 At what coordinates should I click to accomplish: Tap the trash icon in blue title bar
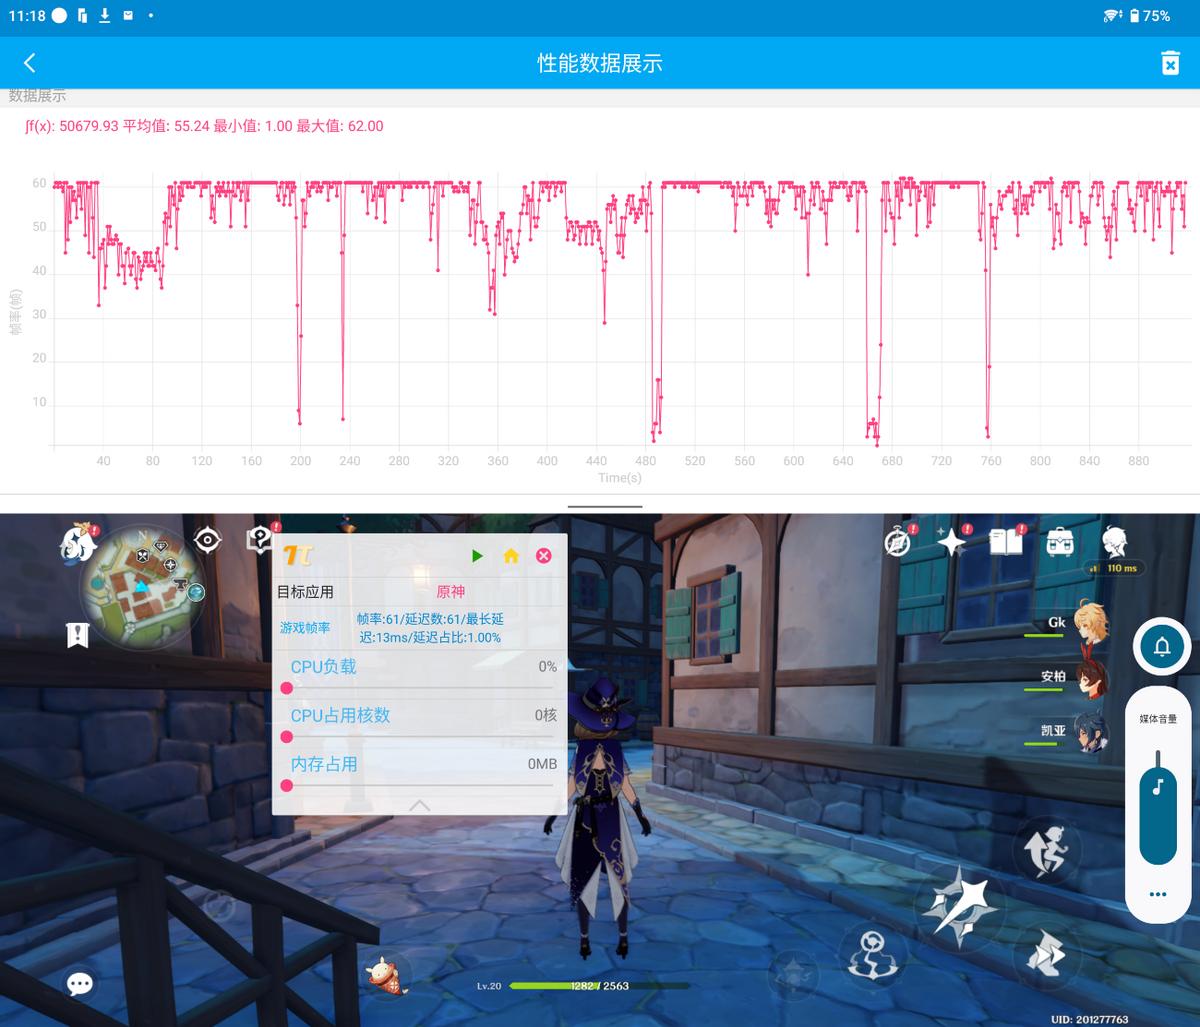[1169, 62]
